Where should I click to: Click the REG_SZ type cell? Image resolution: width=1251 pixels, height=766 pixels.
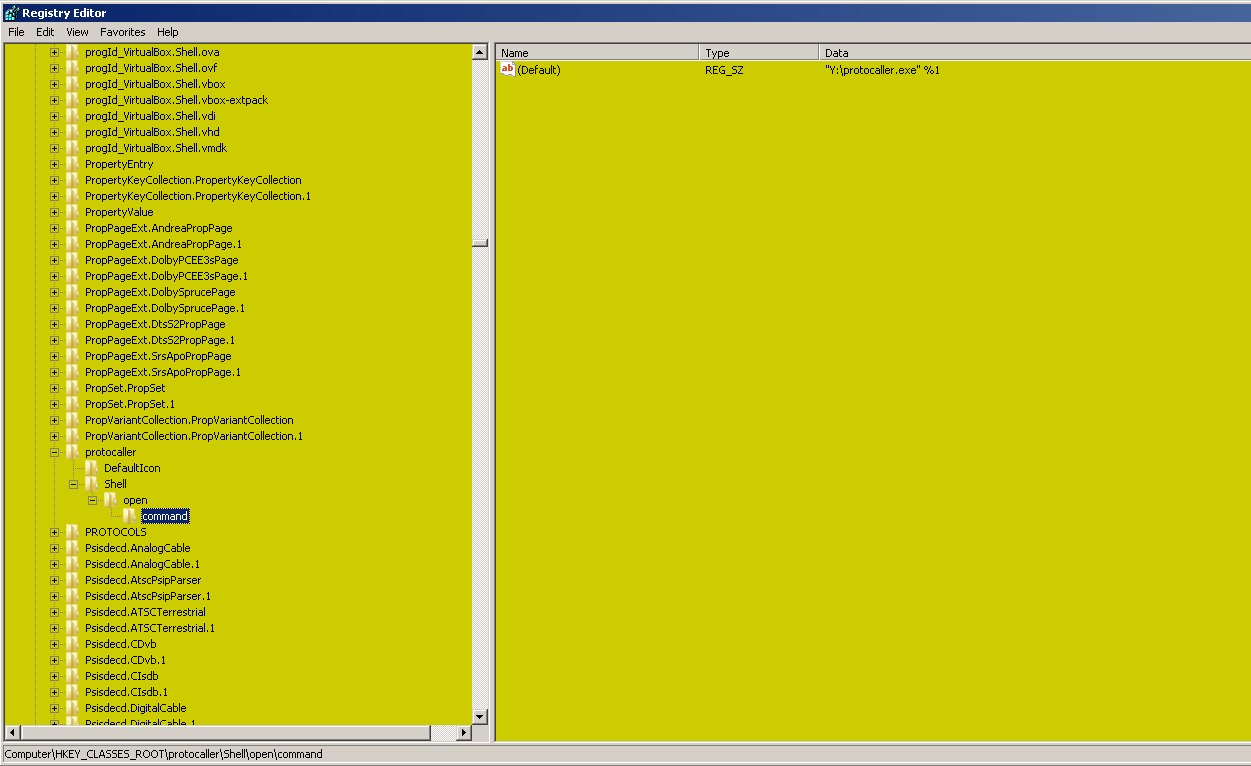pos(724,70)
